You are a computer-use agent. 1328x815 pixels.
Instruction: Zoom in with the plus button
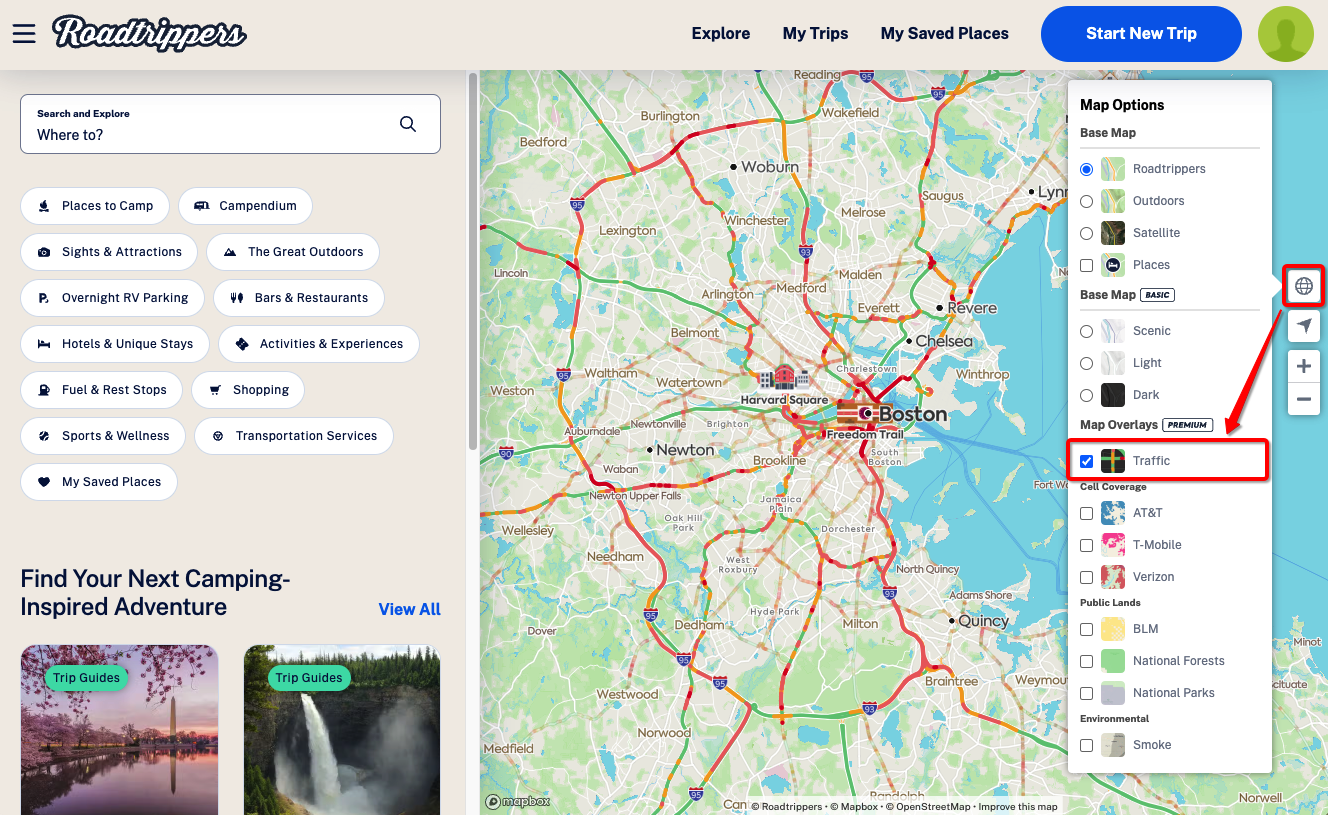pos(1303,367)
